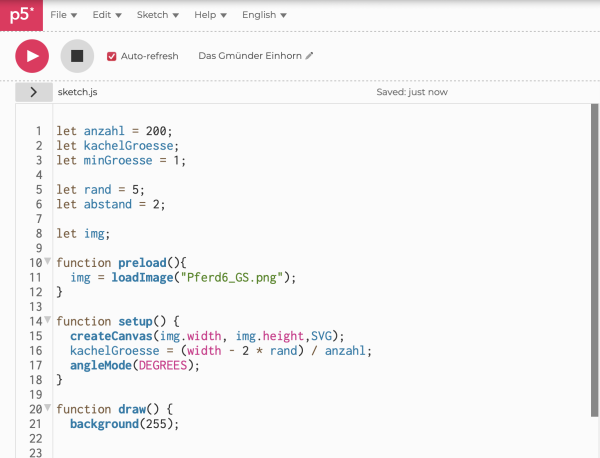Open the Help dropdown menu

(x=210, y=16)
